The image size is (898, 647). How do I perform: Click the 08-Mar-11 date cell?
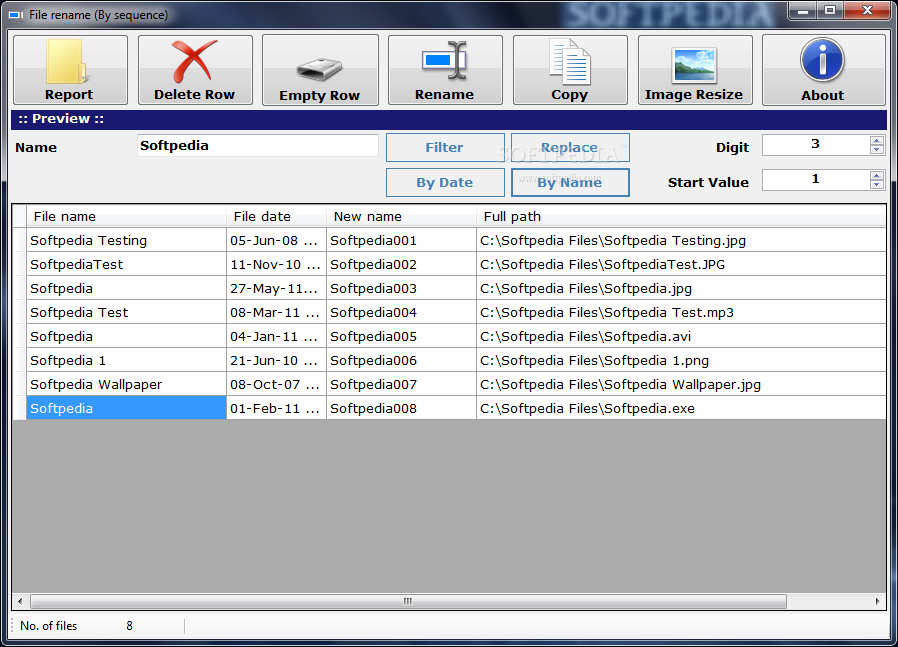click(276, 313)
